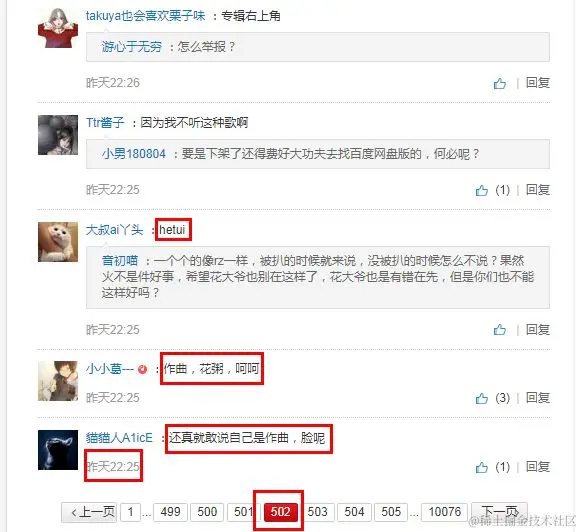Like 猫猫人A1icE's comment thumbs-up
Viewport: 581px width, 532px height.
(x=482, y=467)
